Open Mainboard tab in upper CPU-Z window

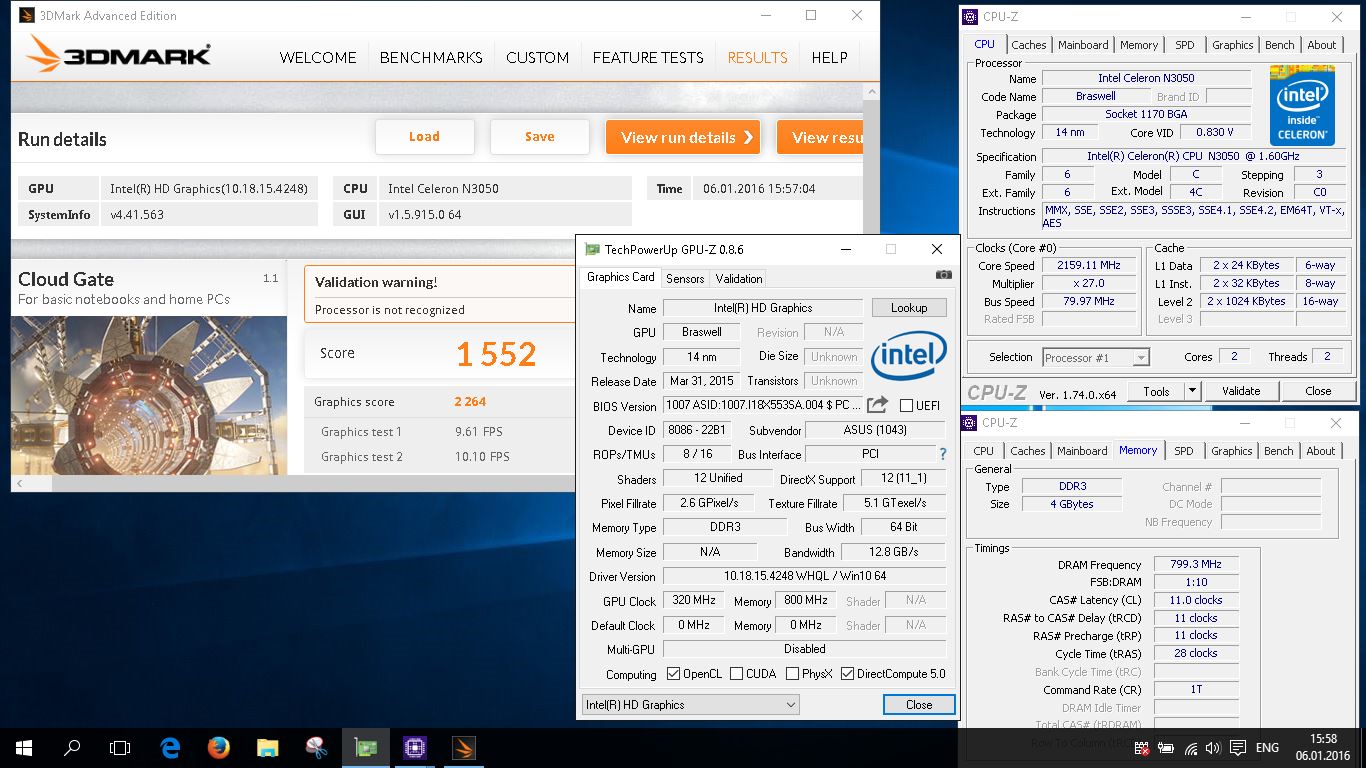[x=1083, y=45]
